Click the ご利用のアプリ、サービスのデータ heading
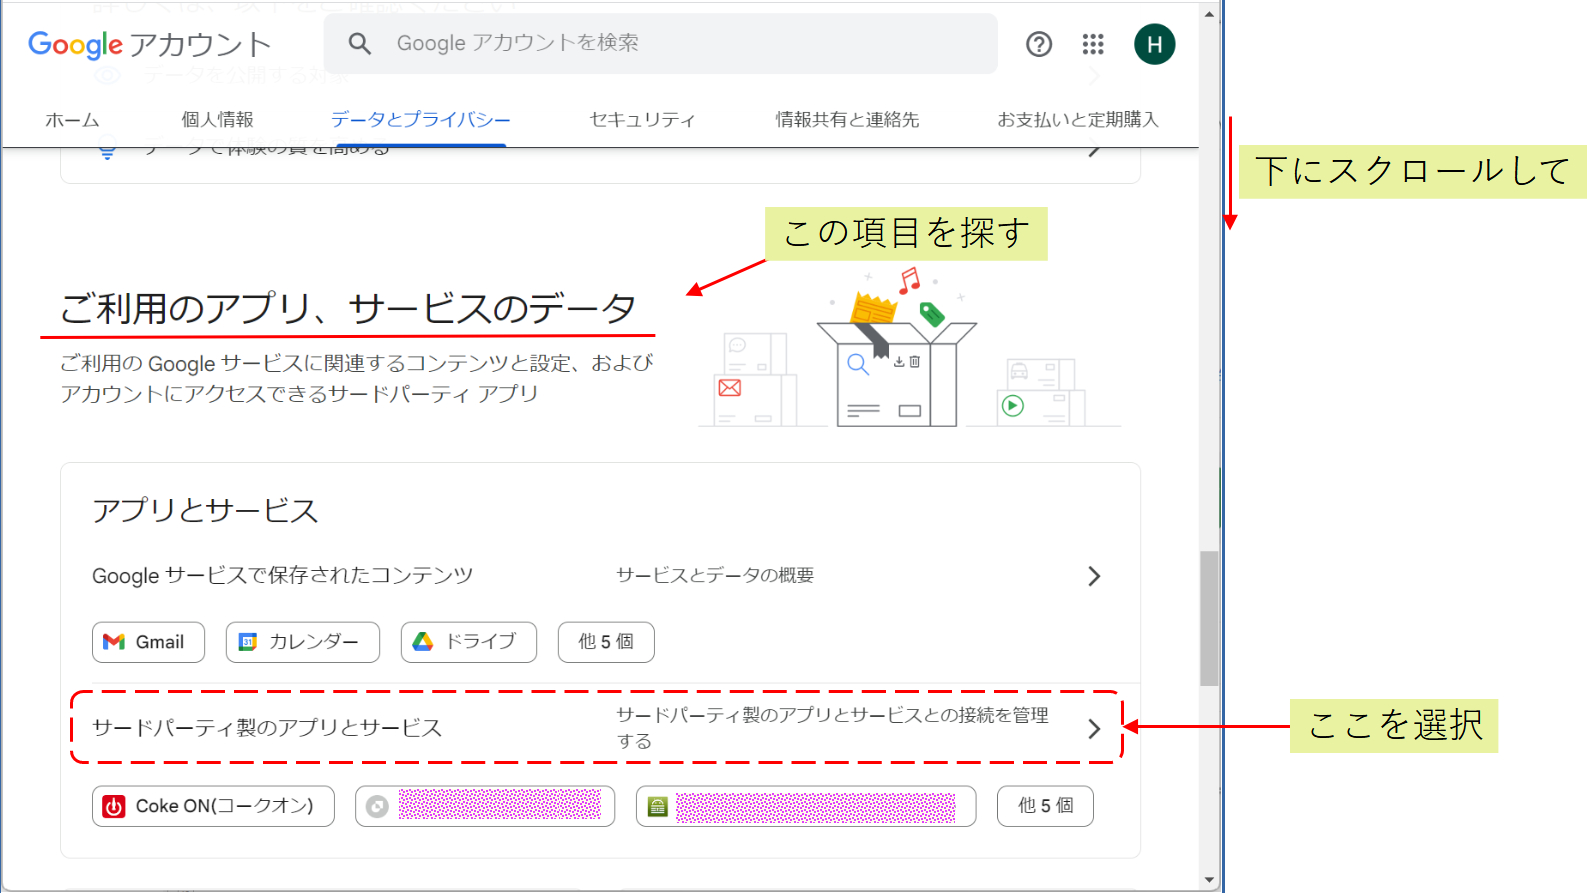 point(348,308)
